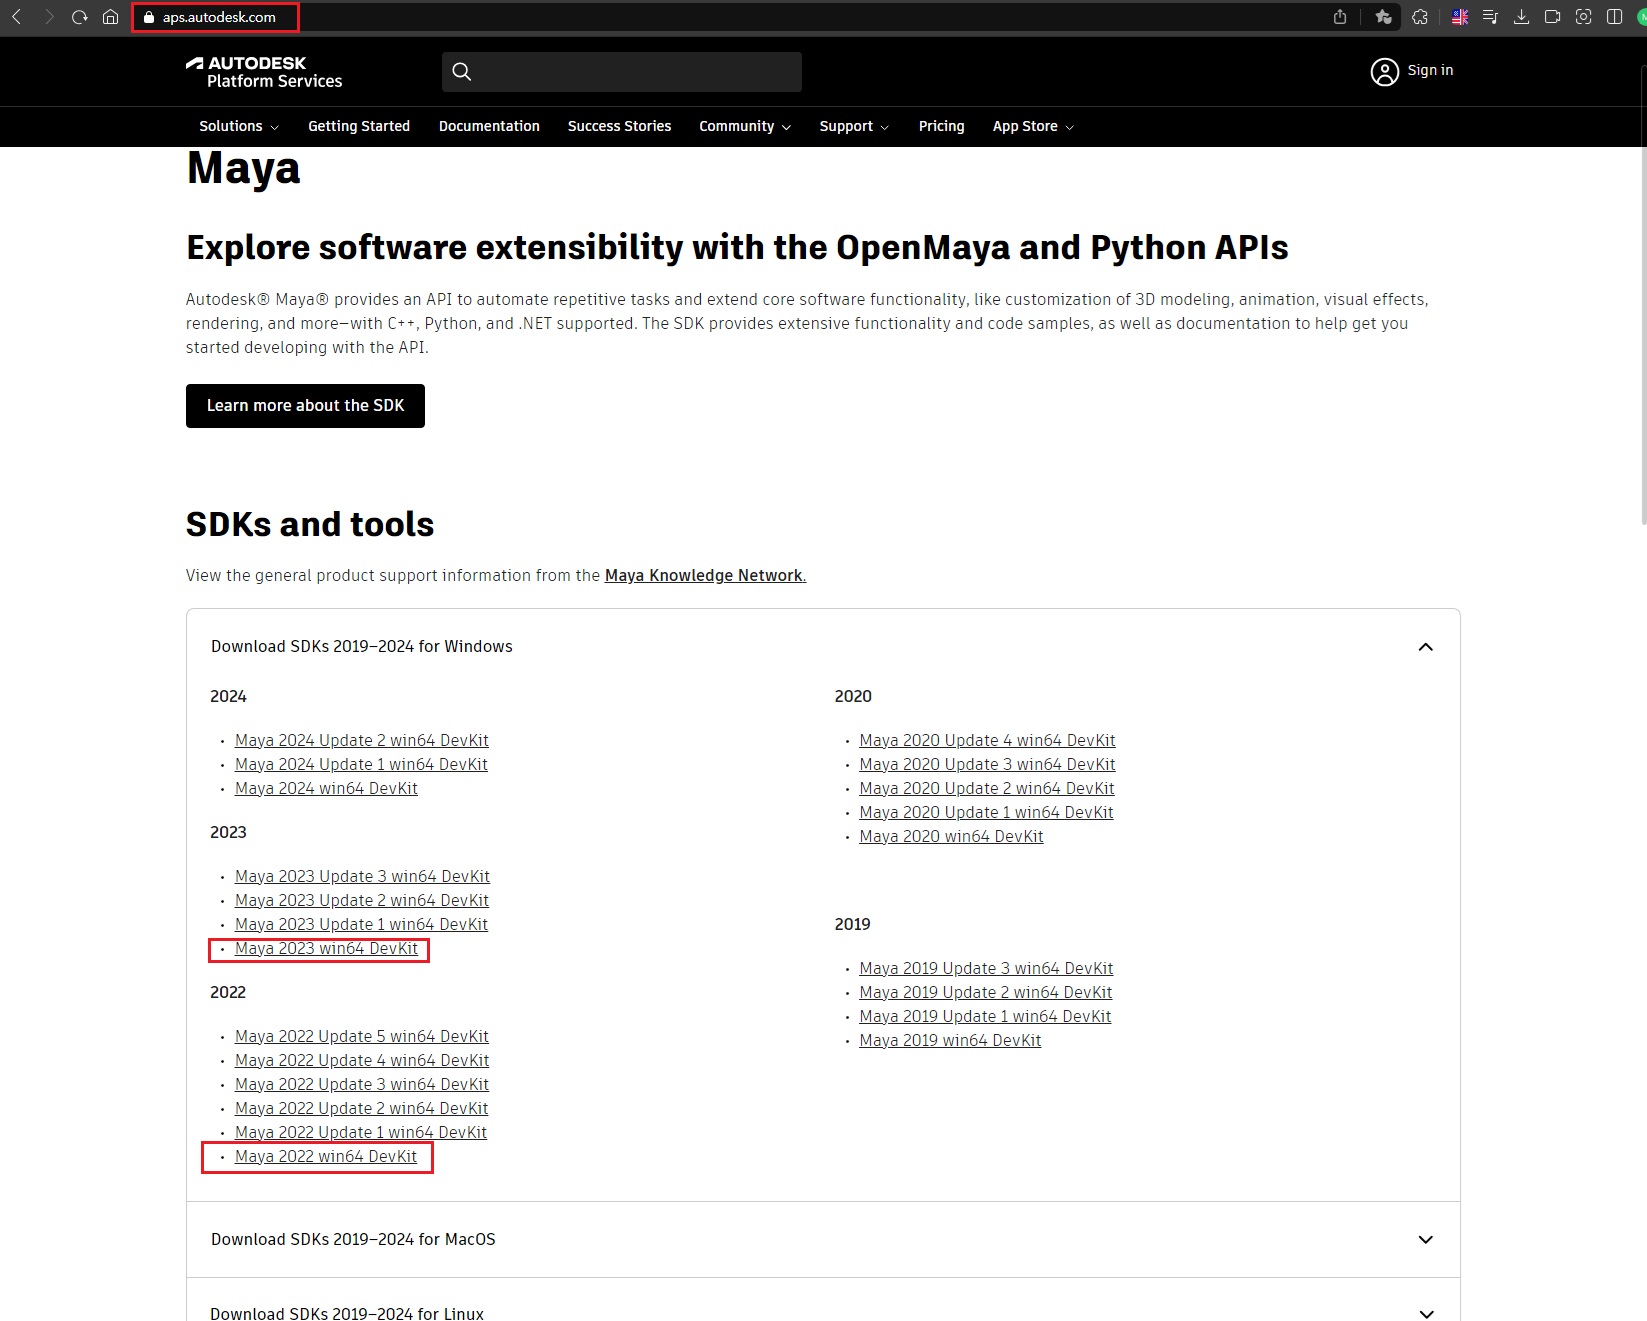Download Maya 2020 win64 DevKit
Viewport: 1647px width, 1321px height.
click(x=951, y=837)
